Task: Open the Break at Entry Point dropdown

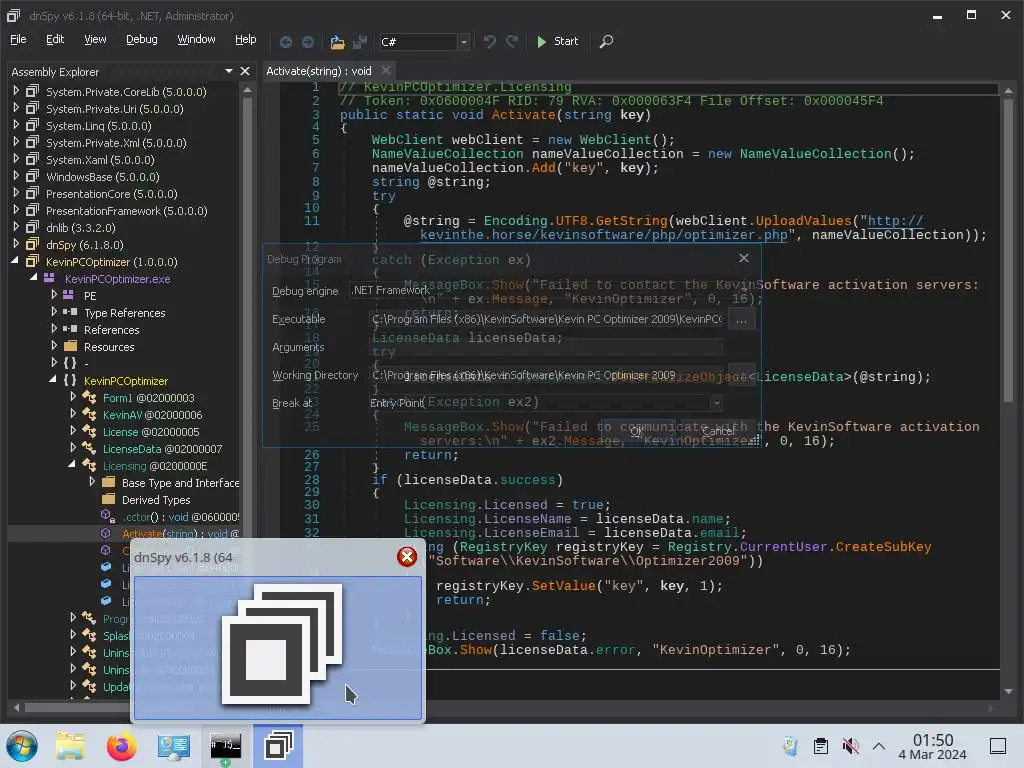Action: [x=716, y=403]
